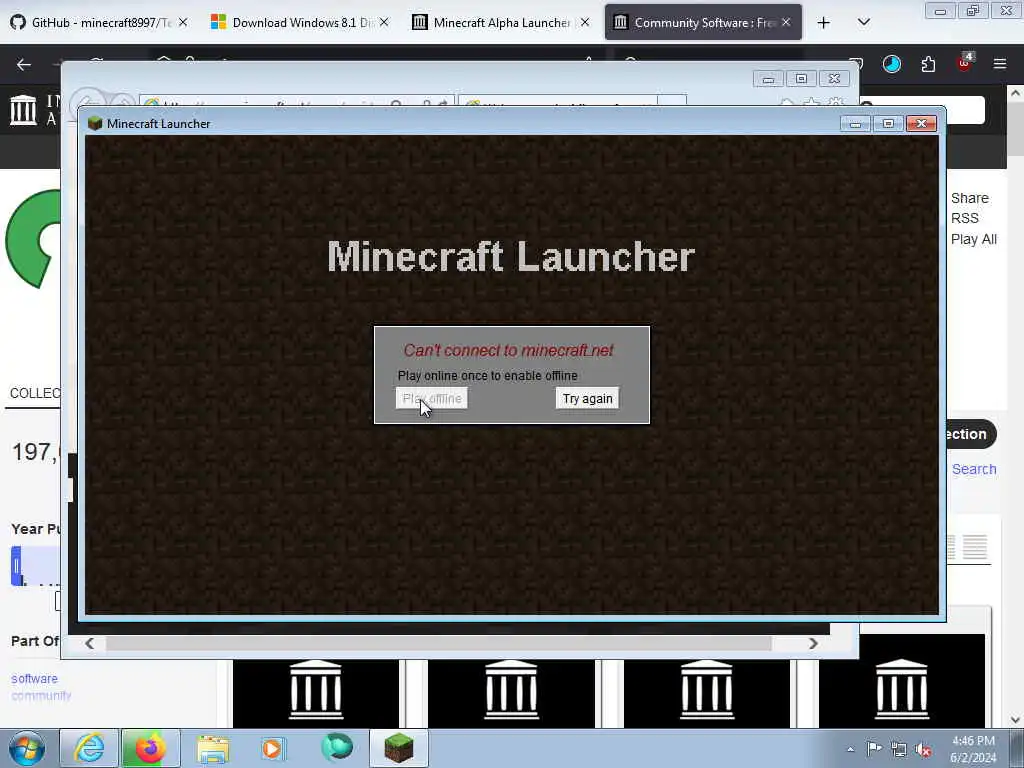Click the greyed Play offline button
This screenshot has height=768, width=1024.
click(x=432, y=398)
